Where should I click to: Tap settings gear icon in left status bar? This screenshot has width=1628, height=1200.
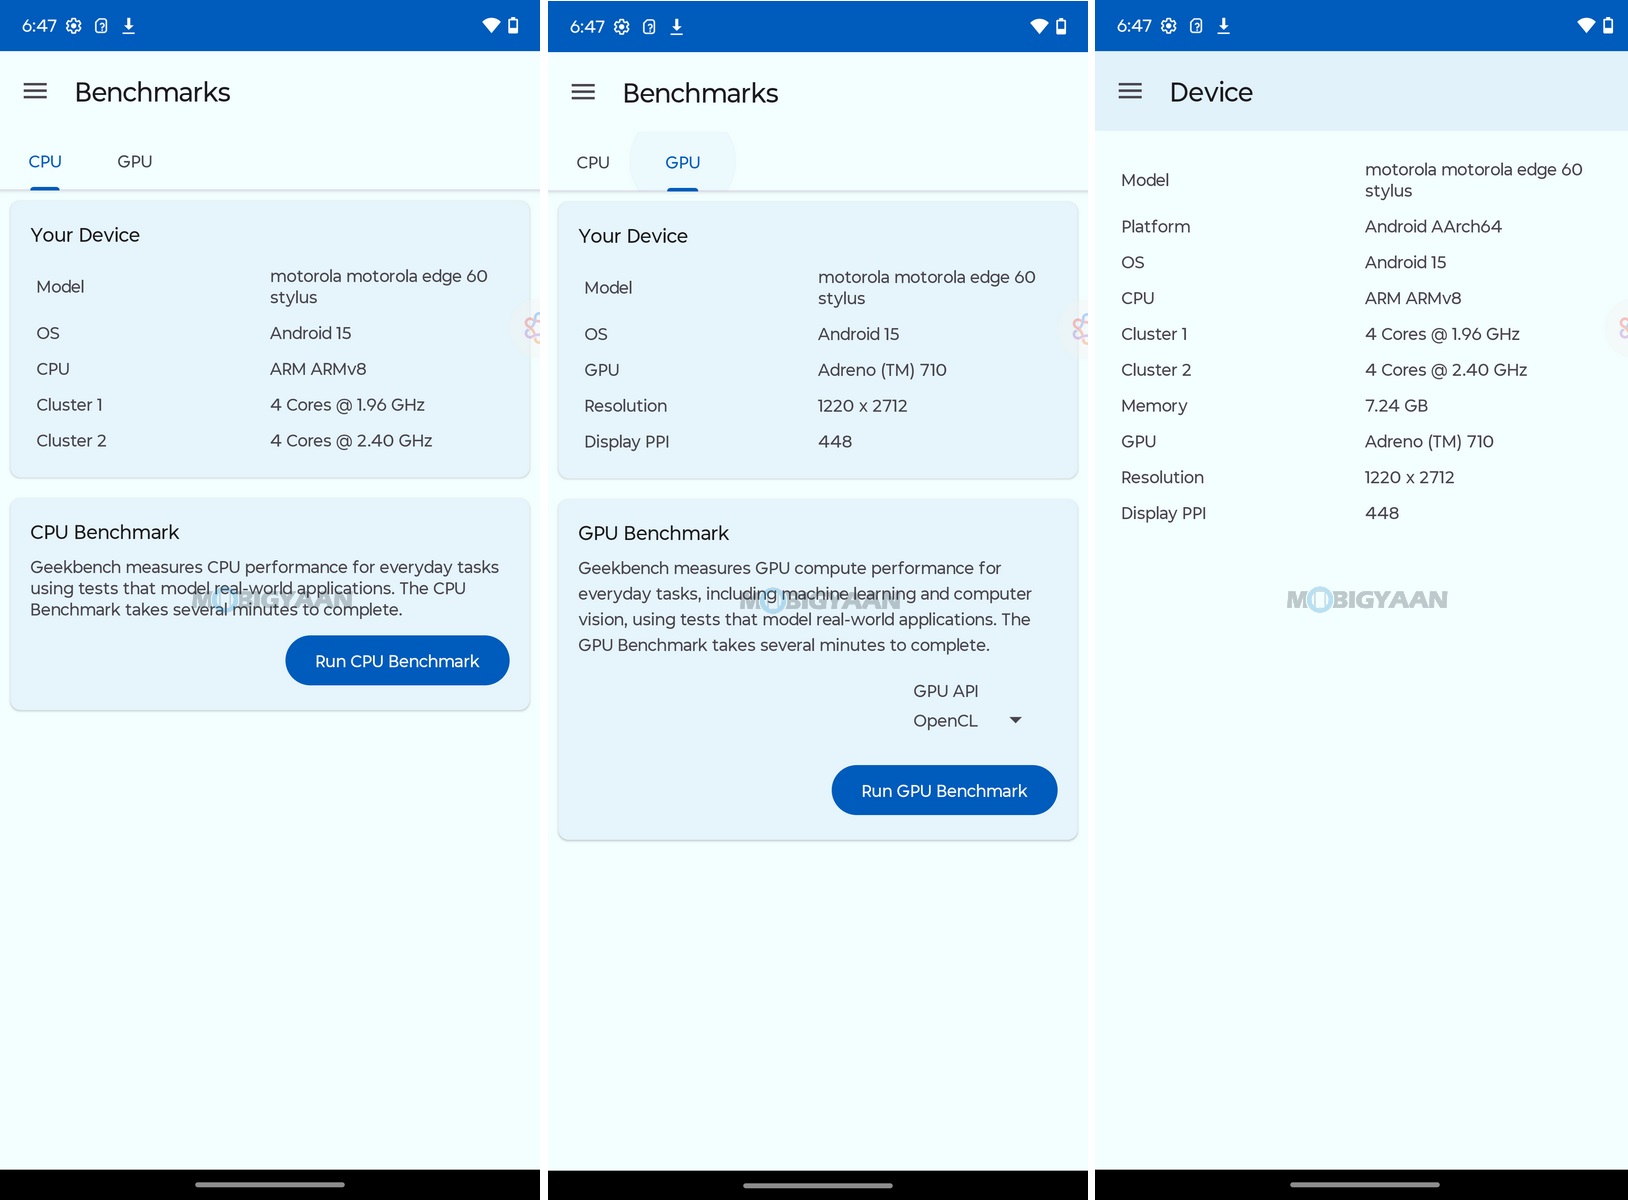point(74,26)
